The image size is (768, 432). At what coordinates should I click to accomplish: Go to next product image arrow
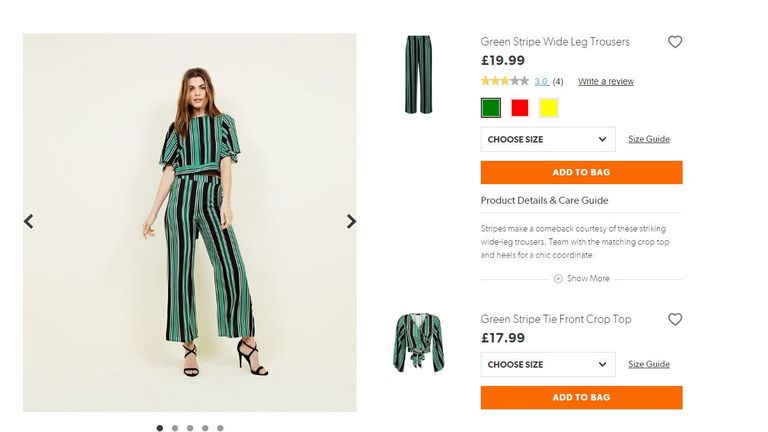351,222
